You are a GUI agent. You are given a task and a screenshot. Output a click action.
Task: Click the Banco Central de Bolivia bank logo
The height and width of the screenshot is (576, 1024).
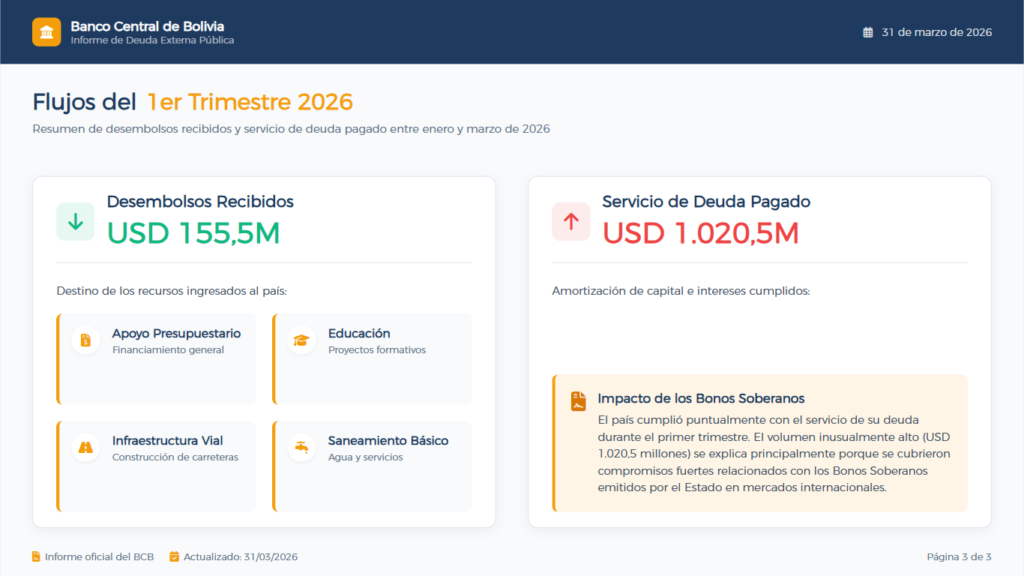[x=46, y=32]
